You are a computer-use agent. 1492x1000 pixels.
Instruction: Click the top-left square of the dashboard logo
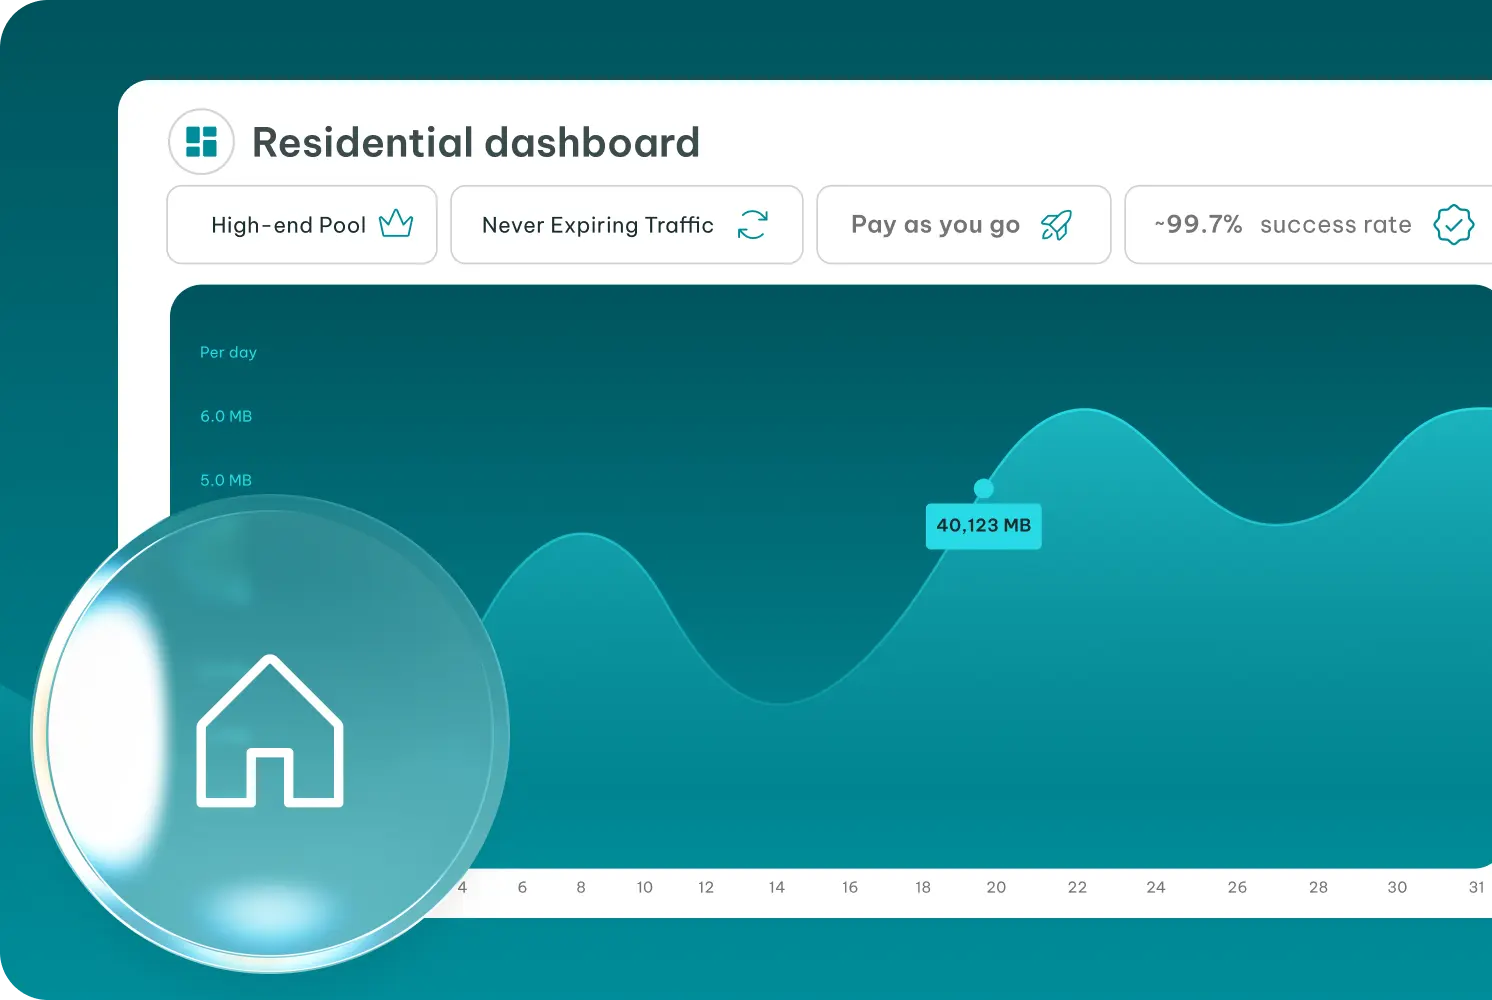tap(195, 136)
